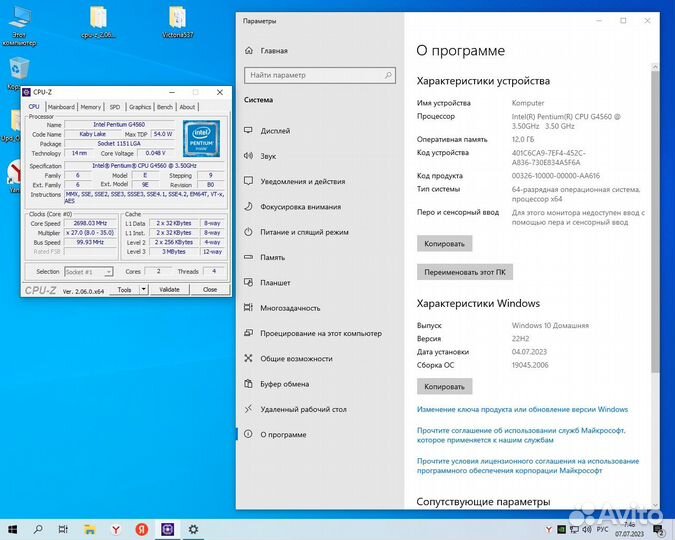Viewport: 675px width, 540px height.
Task: Open the This PC desktop icon
Action: 19,26
